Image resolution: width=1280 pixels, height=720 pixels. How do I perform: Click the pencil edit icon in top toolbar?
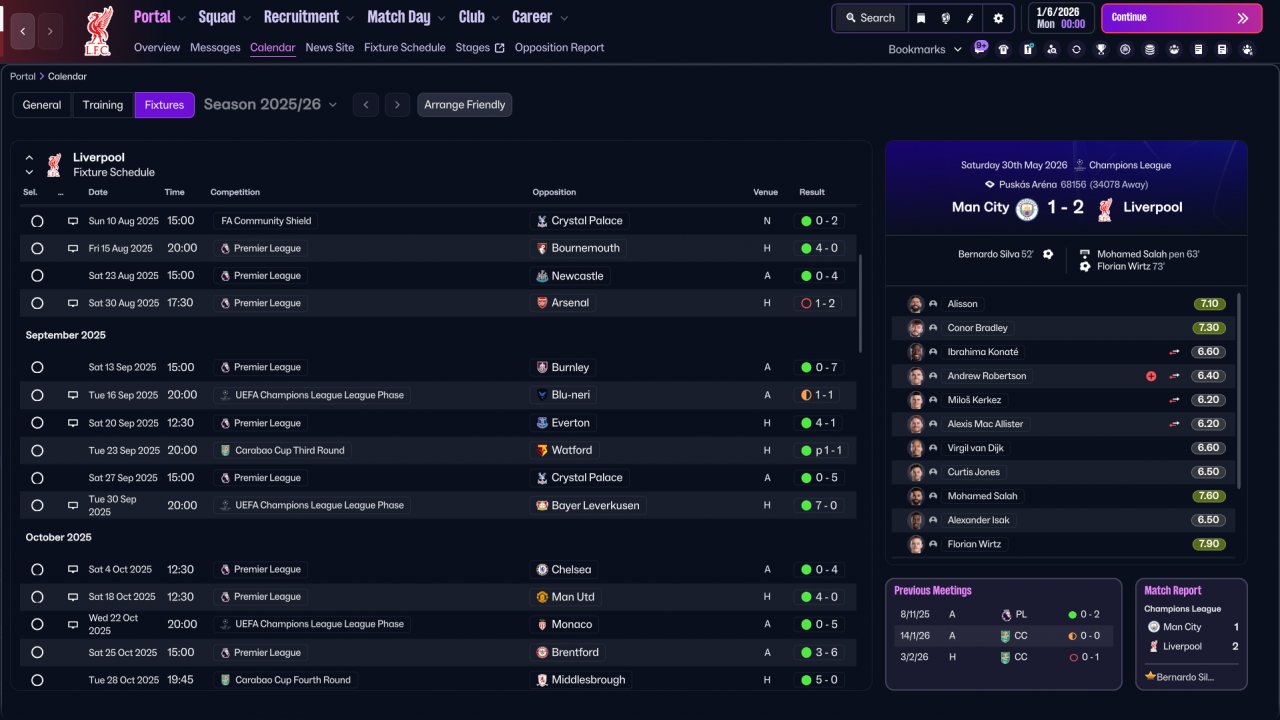click(970, 18)
